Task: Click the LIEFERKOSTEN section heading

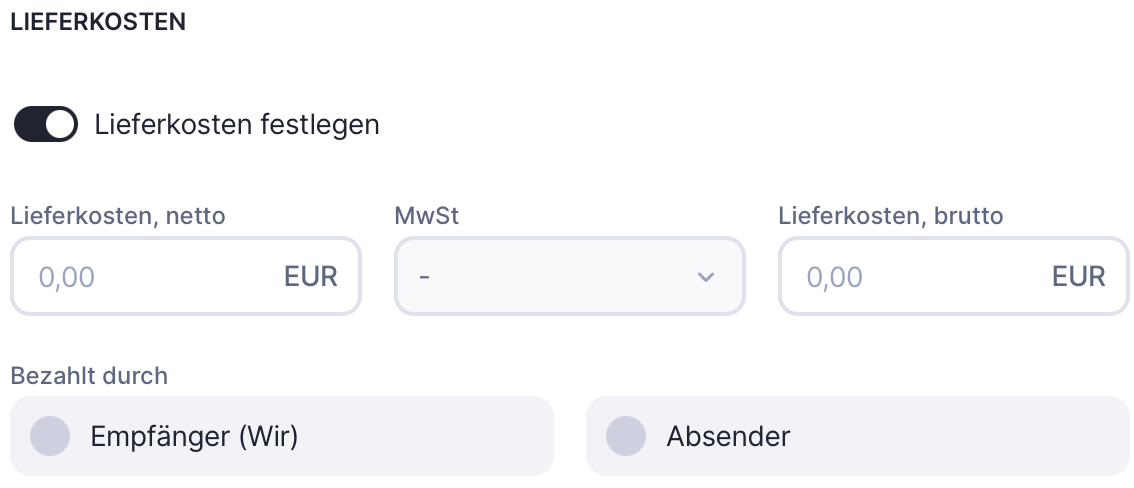Action: (x=98, y=22)
